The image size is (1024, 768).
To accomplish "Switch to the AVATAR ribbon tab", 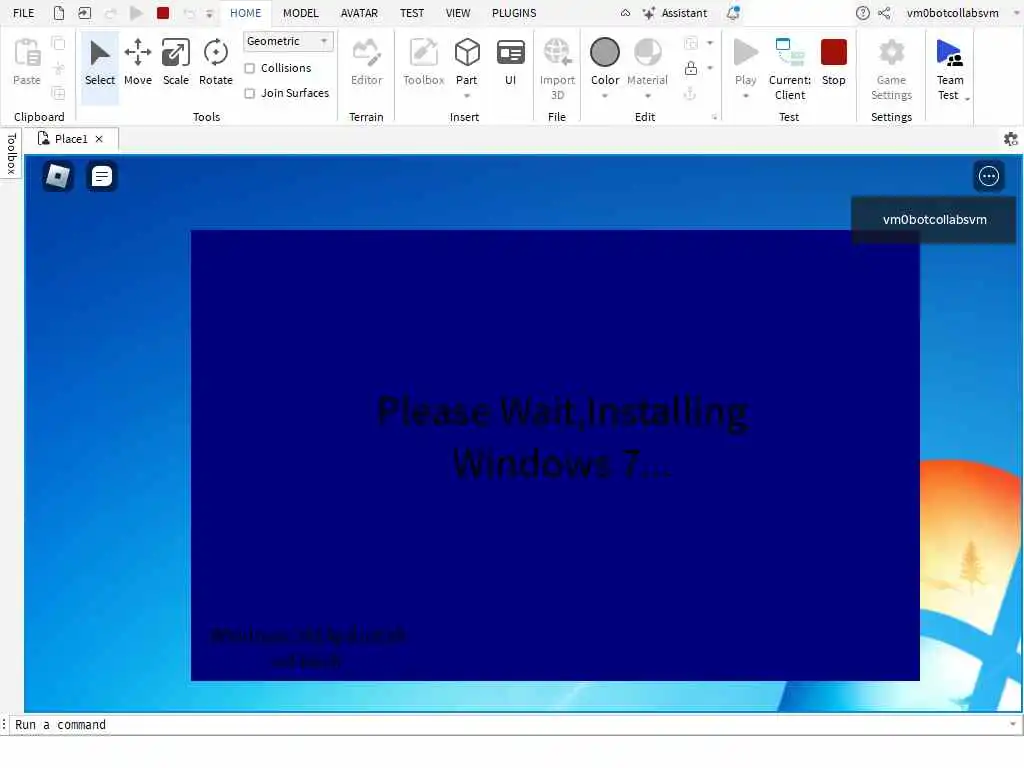I will 359,12.
